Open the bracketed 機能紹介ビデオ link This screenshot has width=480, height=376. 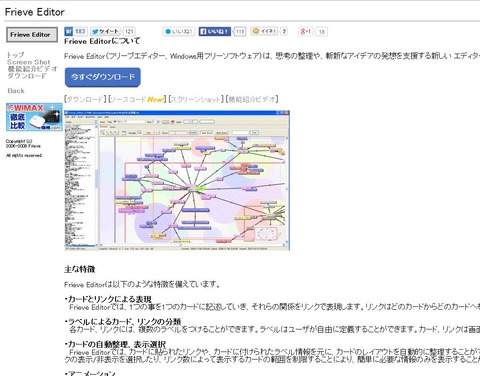[252, 99]
